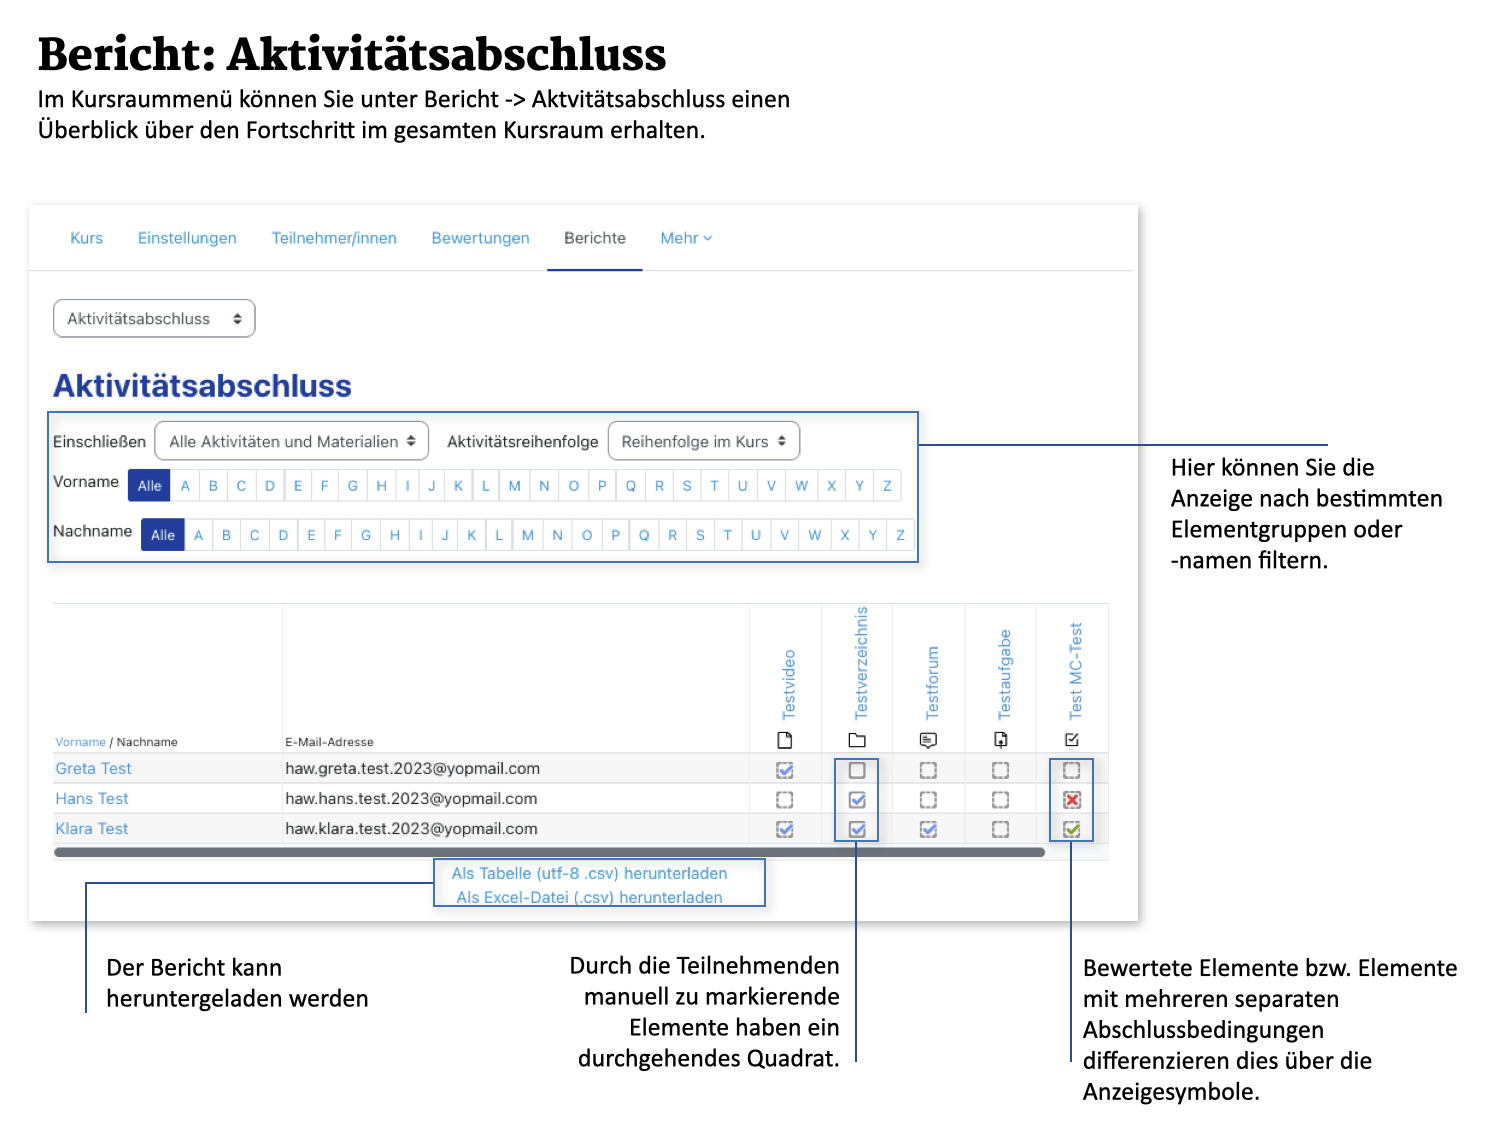Click the green passed mark for Klara Test

point(1072,829)
